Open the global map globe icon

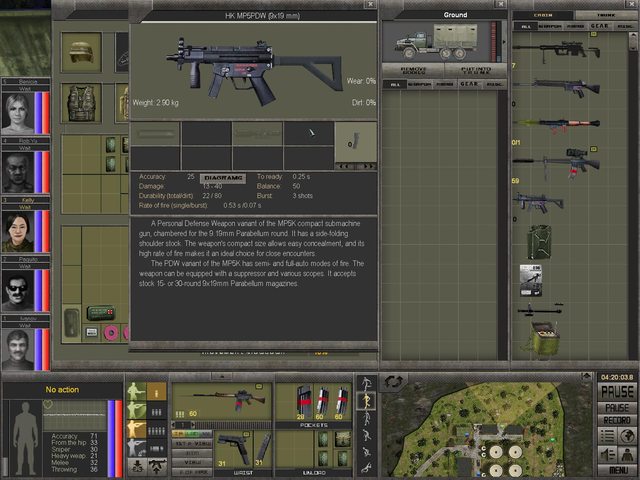(x=627, y=436)
